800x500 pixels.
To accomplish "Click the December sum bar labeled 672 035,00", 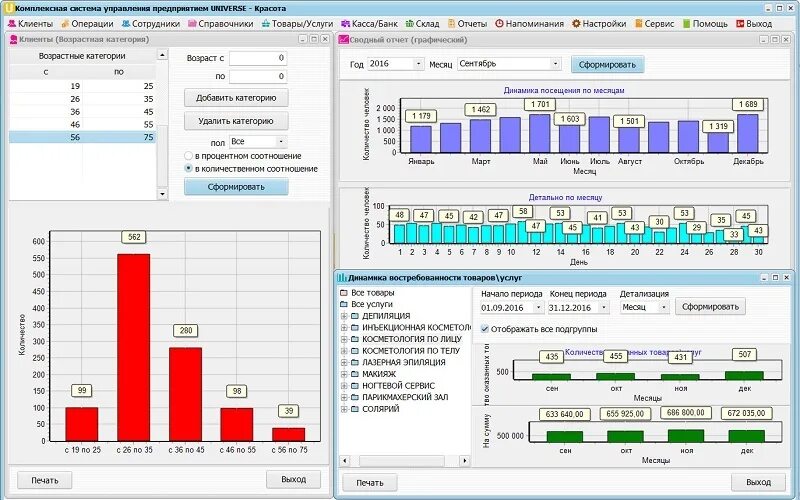I will pos(746,436).
